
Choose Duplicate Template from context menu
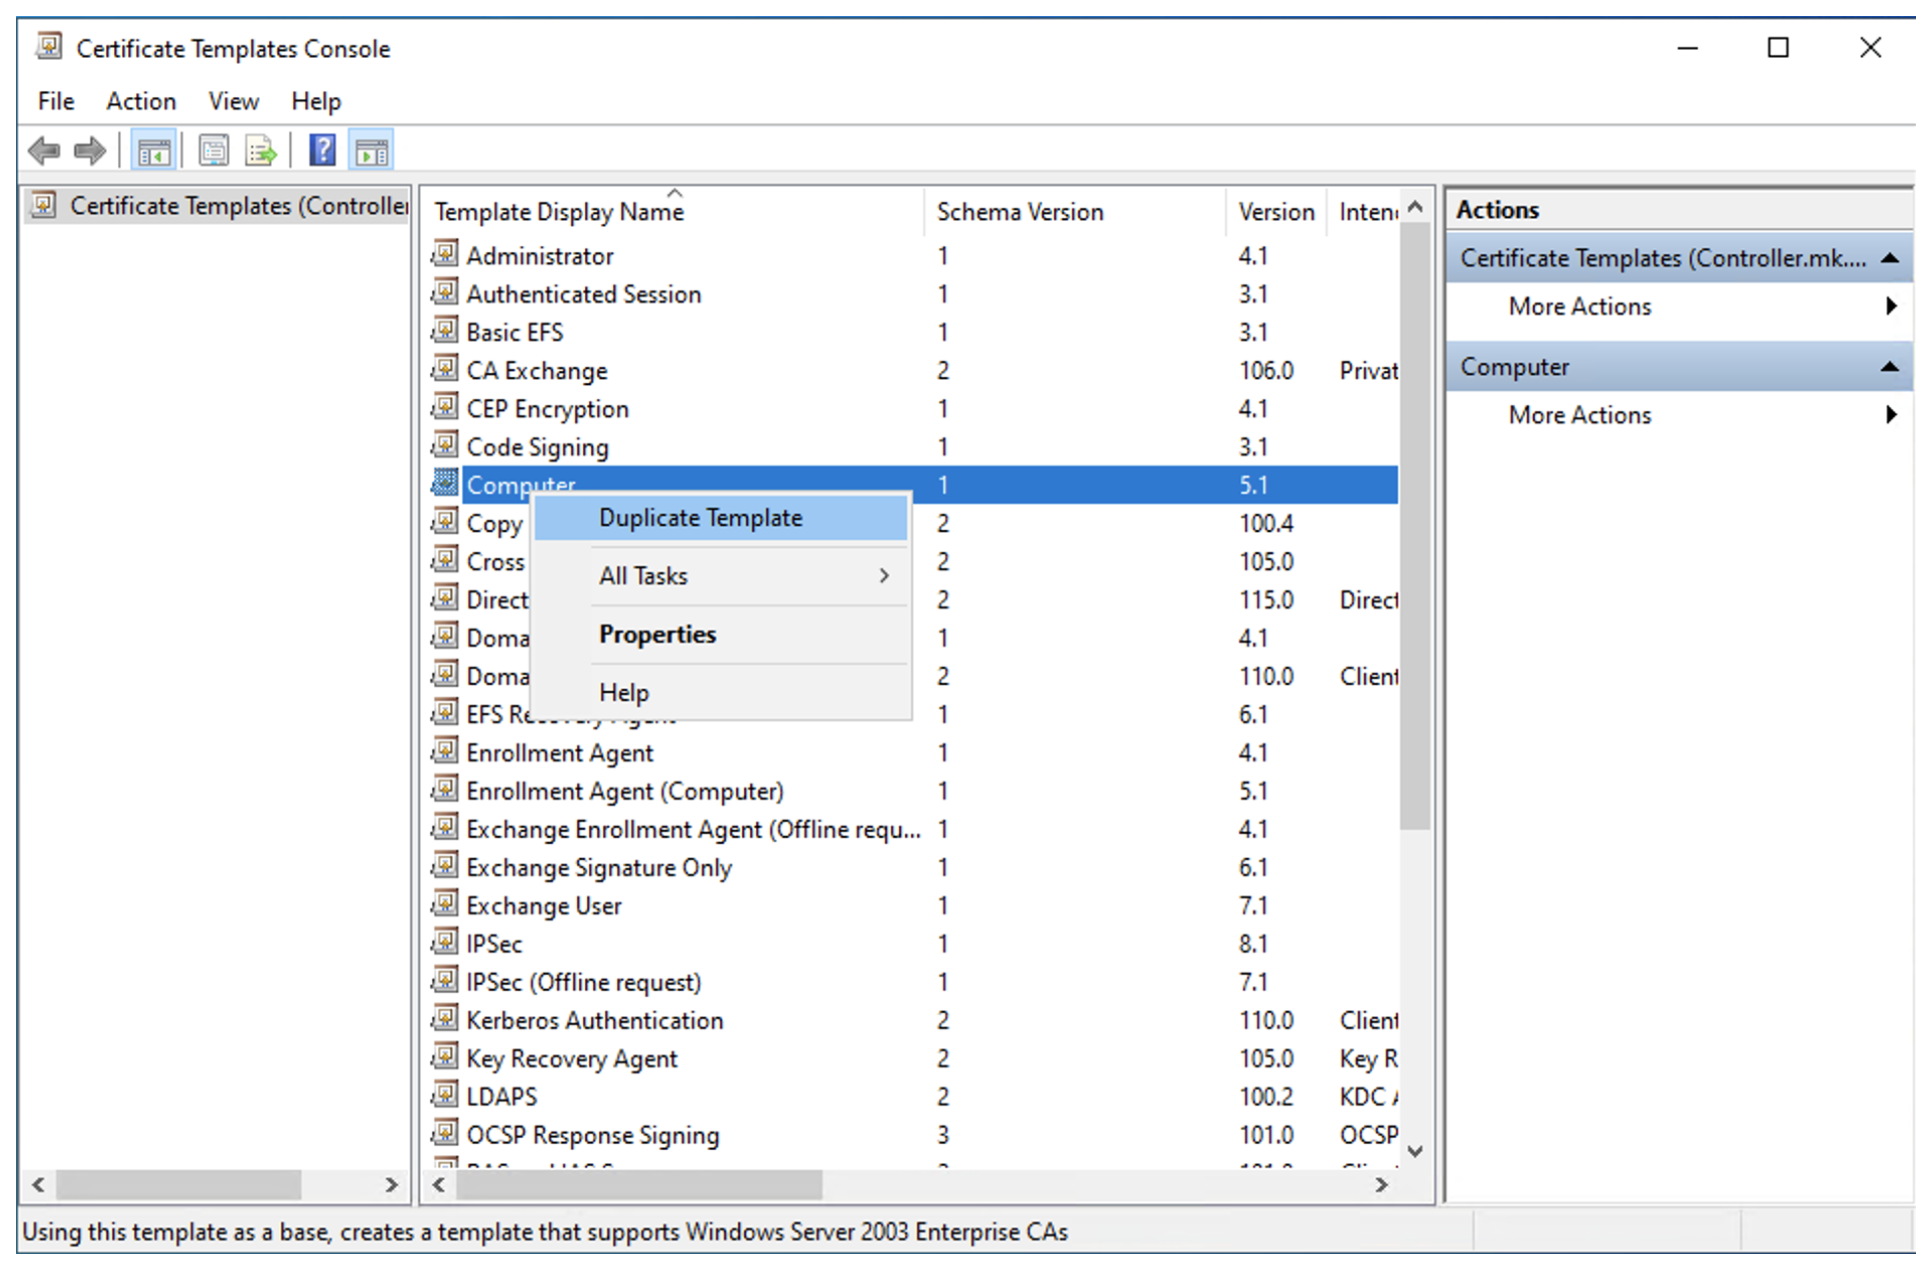point(721,518)
